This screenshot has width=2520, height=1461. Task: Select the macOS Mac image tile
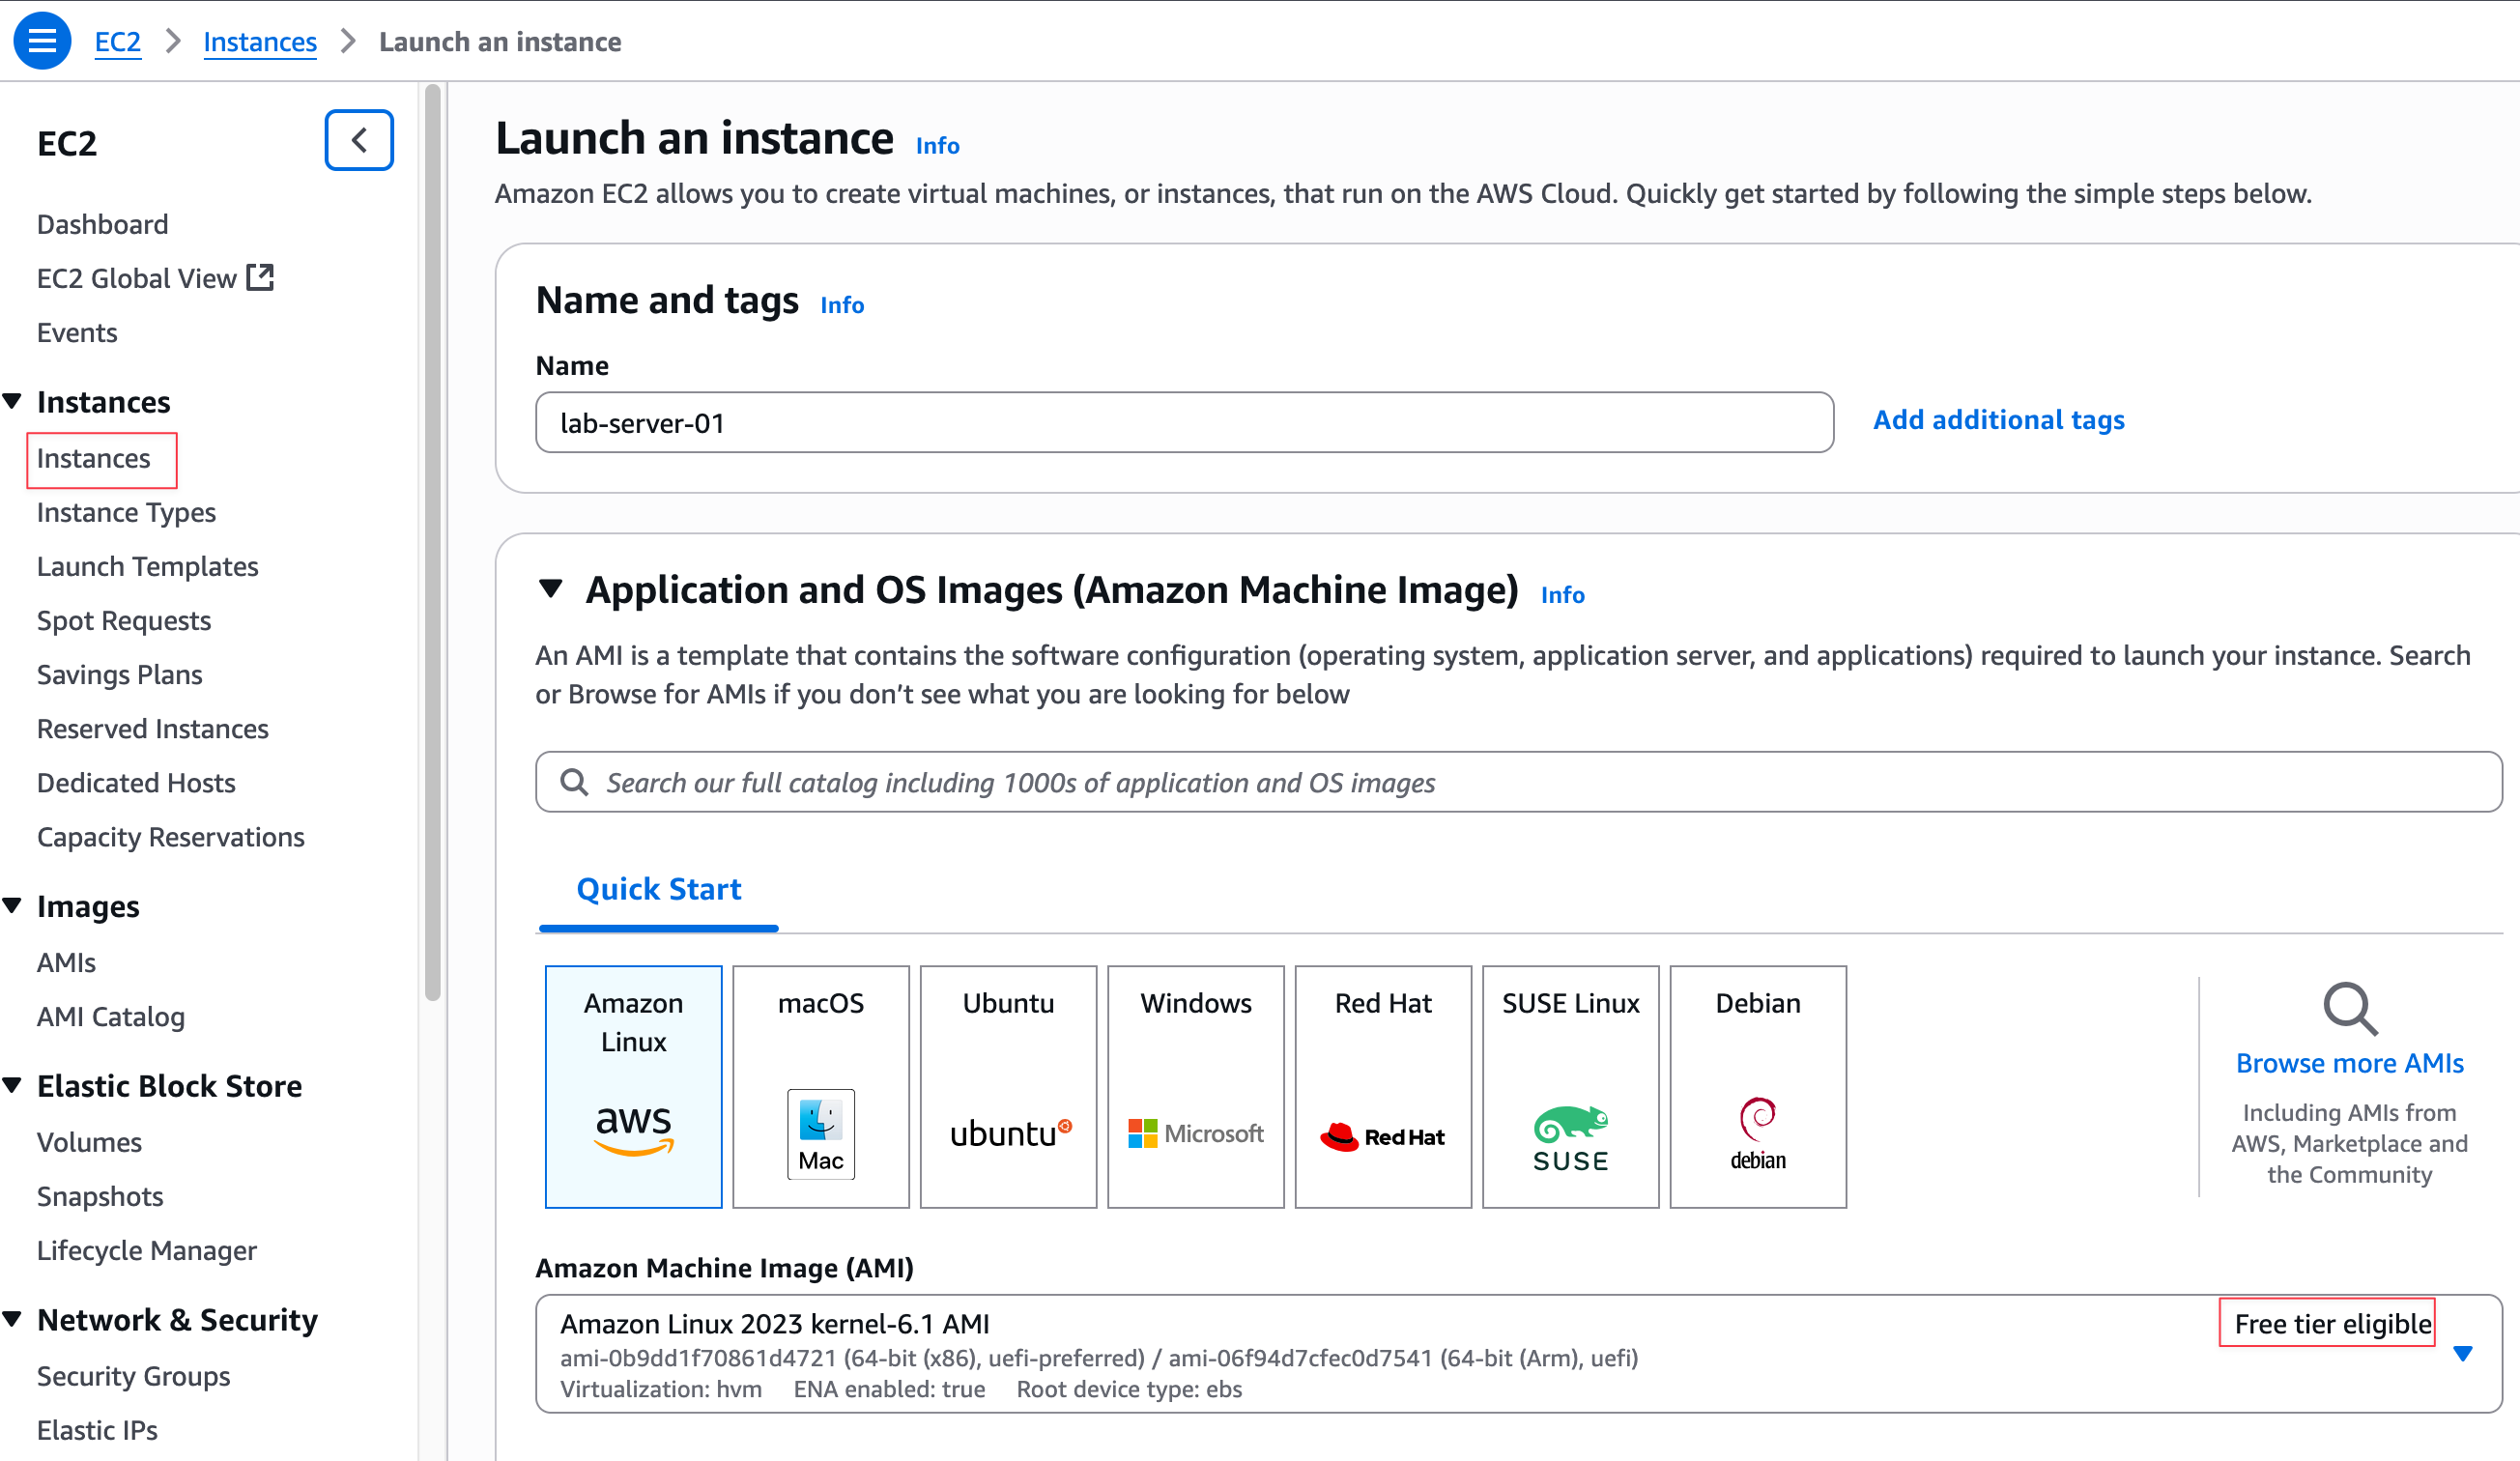(820, 1086)
